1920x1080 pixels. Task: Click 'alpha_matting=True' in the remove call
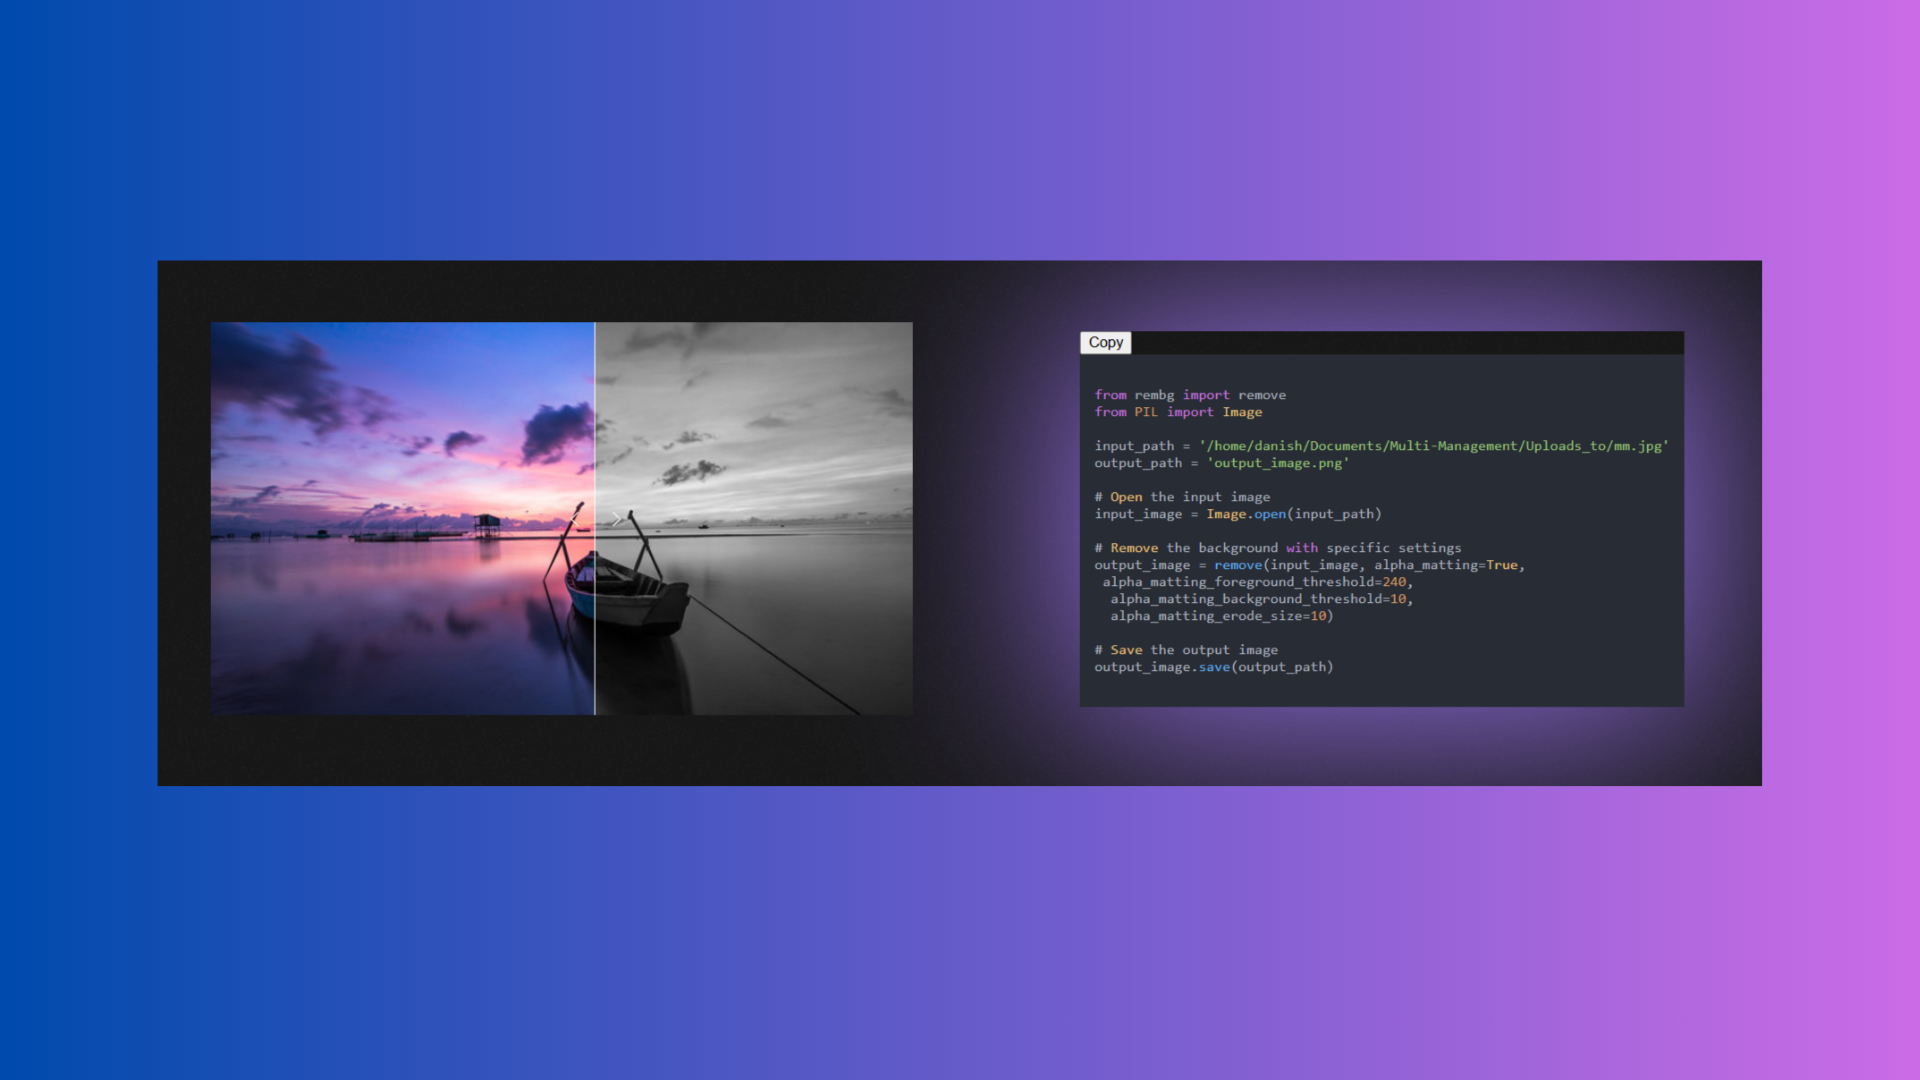pos(1445,565)
